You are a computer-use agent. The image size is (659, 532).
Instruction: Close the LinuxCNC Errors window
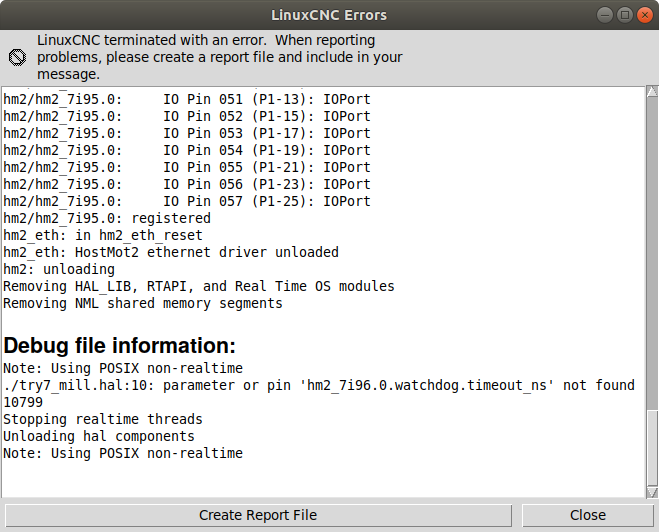pos(643,15)
